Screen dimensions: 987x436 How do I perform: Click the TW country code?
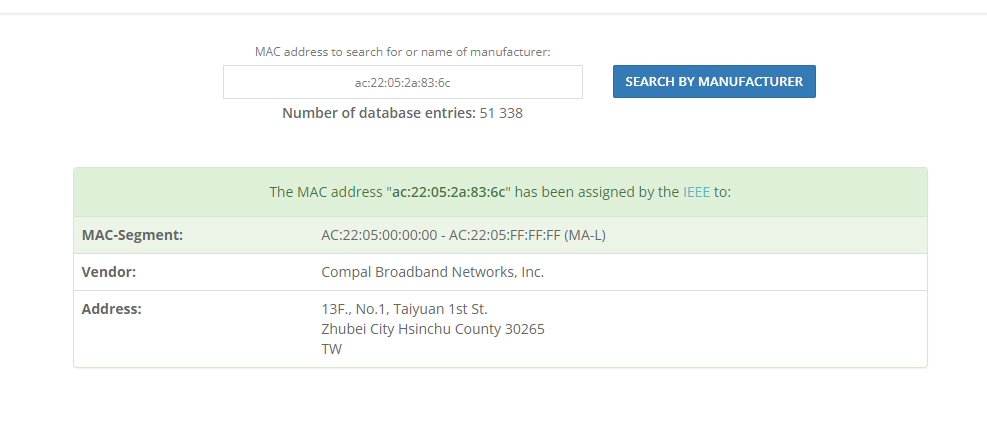click(x=332, y=349)
